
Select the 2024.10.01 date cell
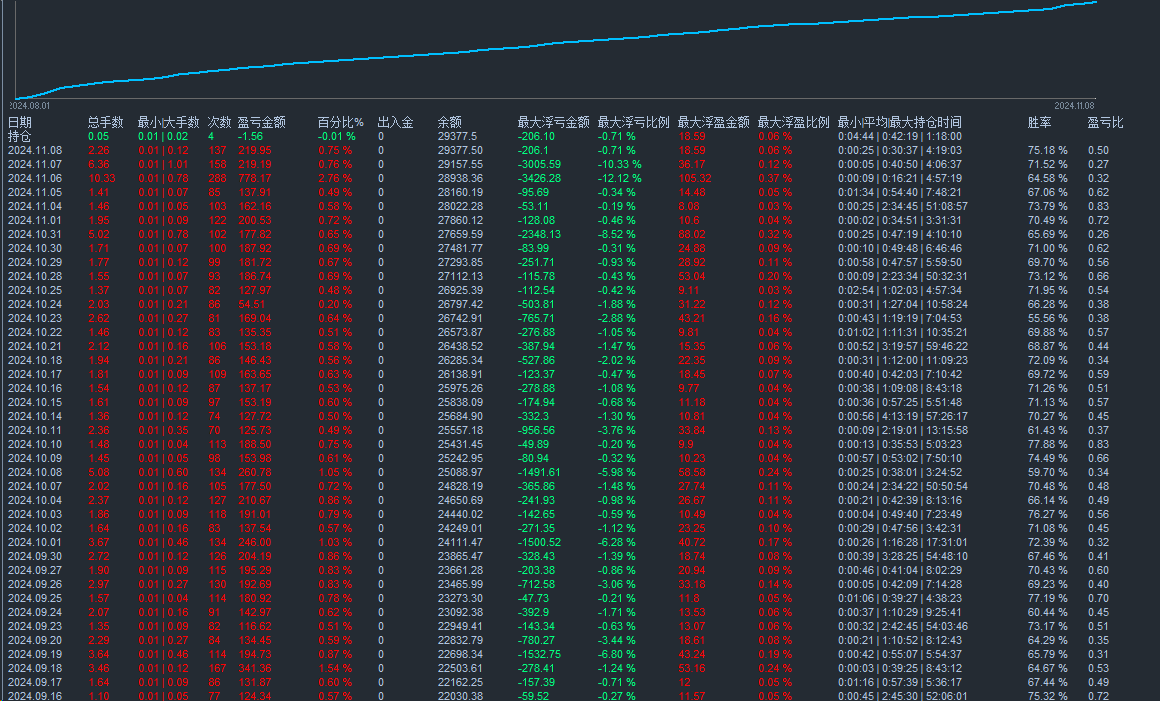click(35, 542)
